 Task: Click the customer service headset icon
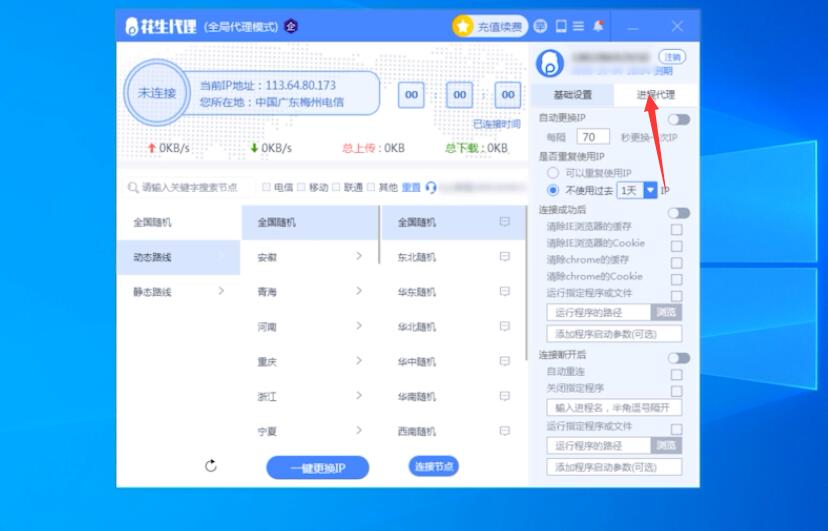431,187
